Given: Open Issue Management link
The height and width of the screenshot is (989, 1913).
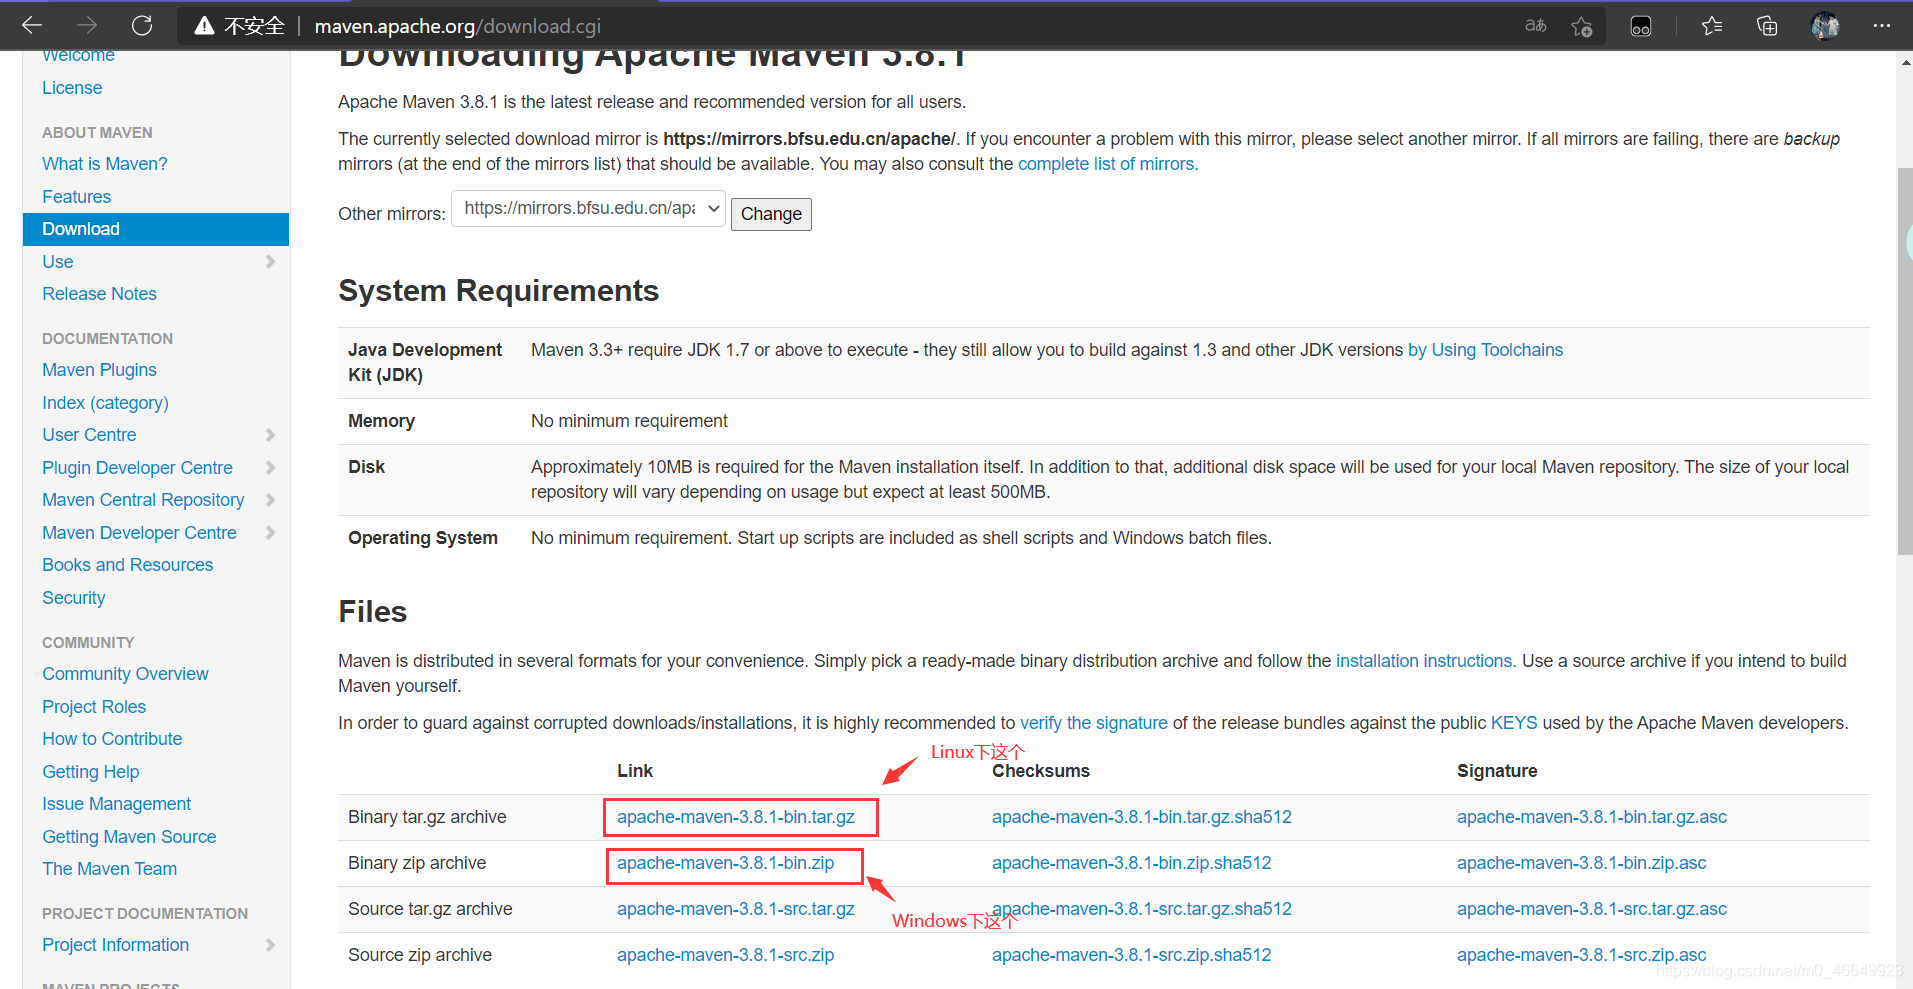Looking at the screenshot, I should [116, 804].
